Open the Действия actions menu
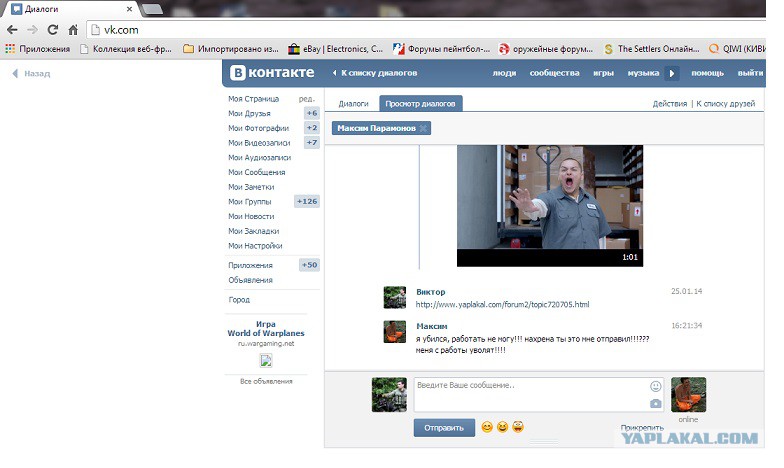The image size is (784, 468). 670,104
